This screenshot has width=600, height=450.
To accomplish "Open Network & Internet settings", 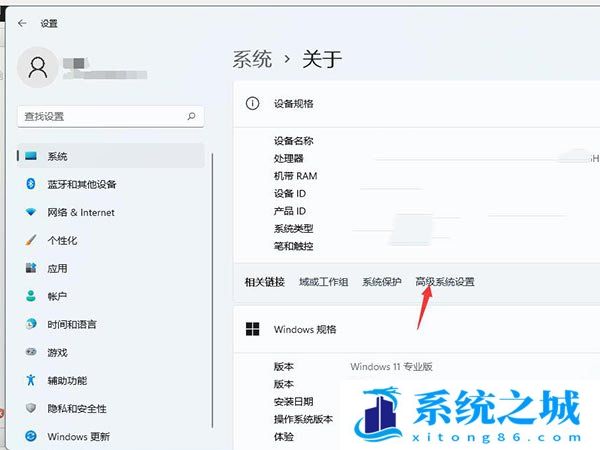I will click(80, 212).
